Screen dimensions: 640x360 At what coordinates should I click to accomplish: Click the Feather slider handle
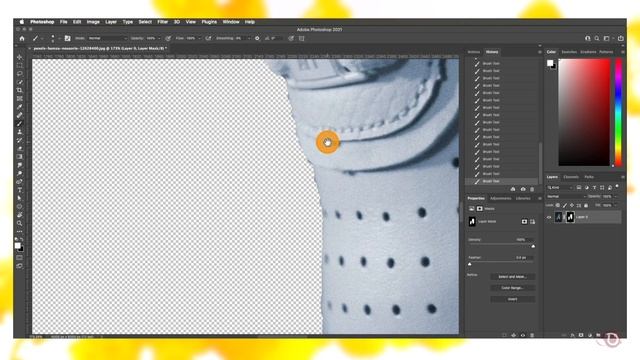click(470, 264)
